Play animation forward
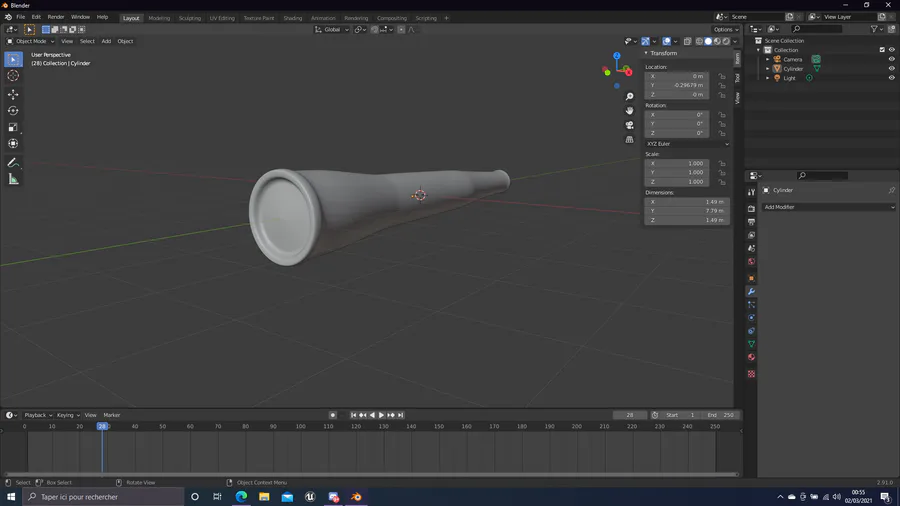 click(x=381, y=415)
